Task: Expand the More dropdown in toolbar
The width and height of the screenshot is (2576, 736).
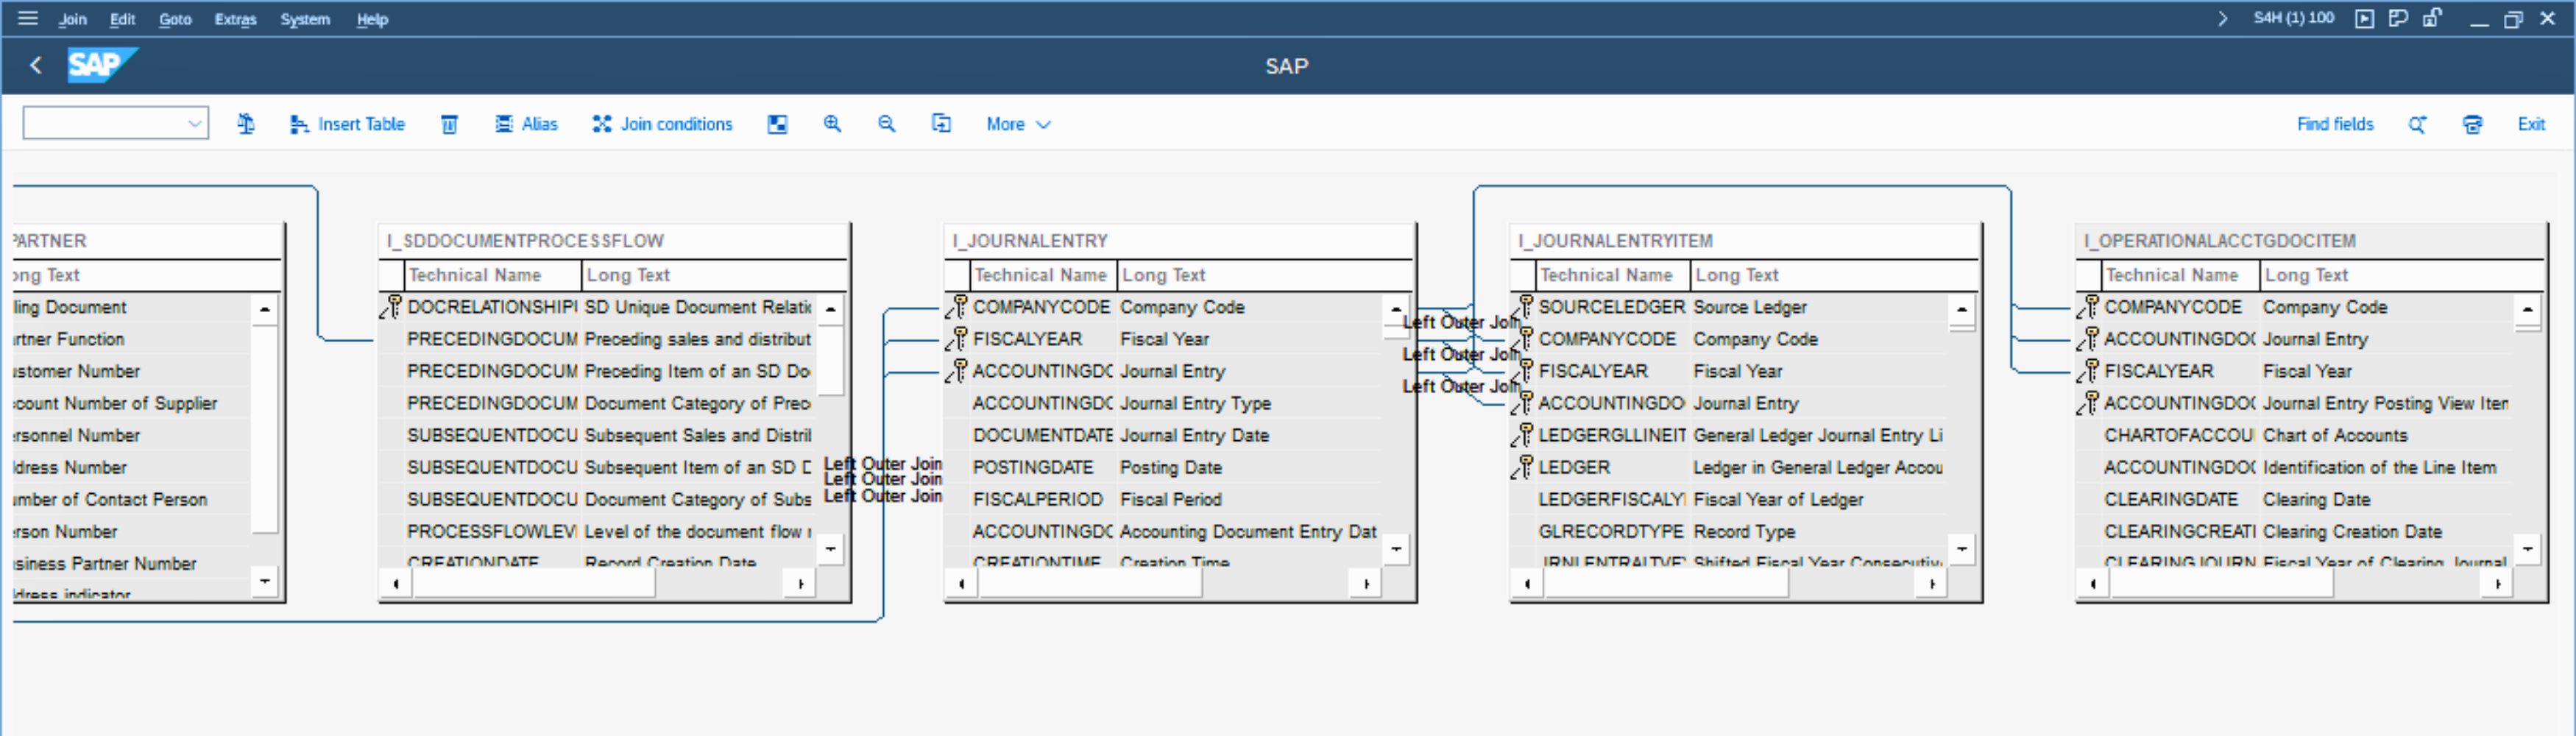Action: 1017,124
